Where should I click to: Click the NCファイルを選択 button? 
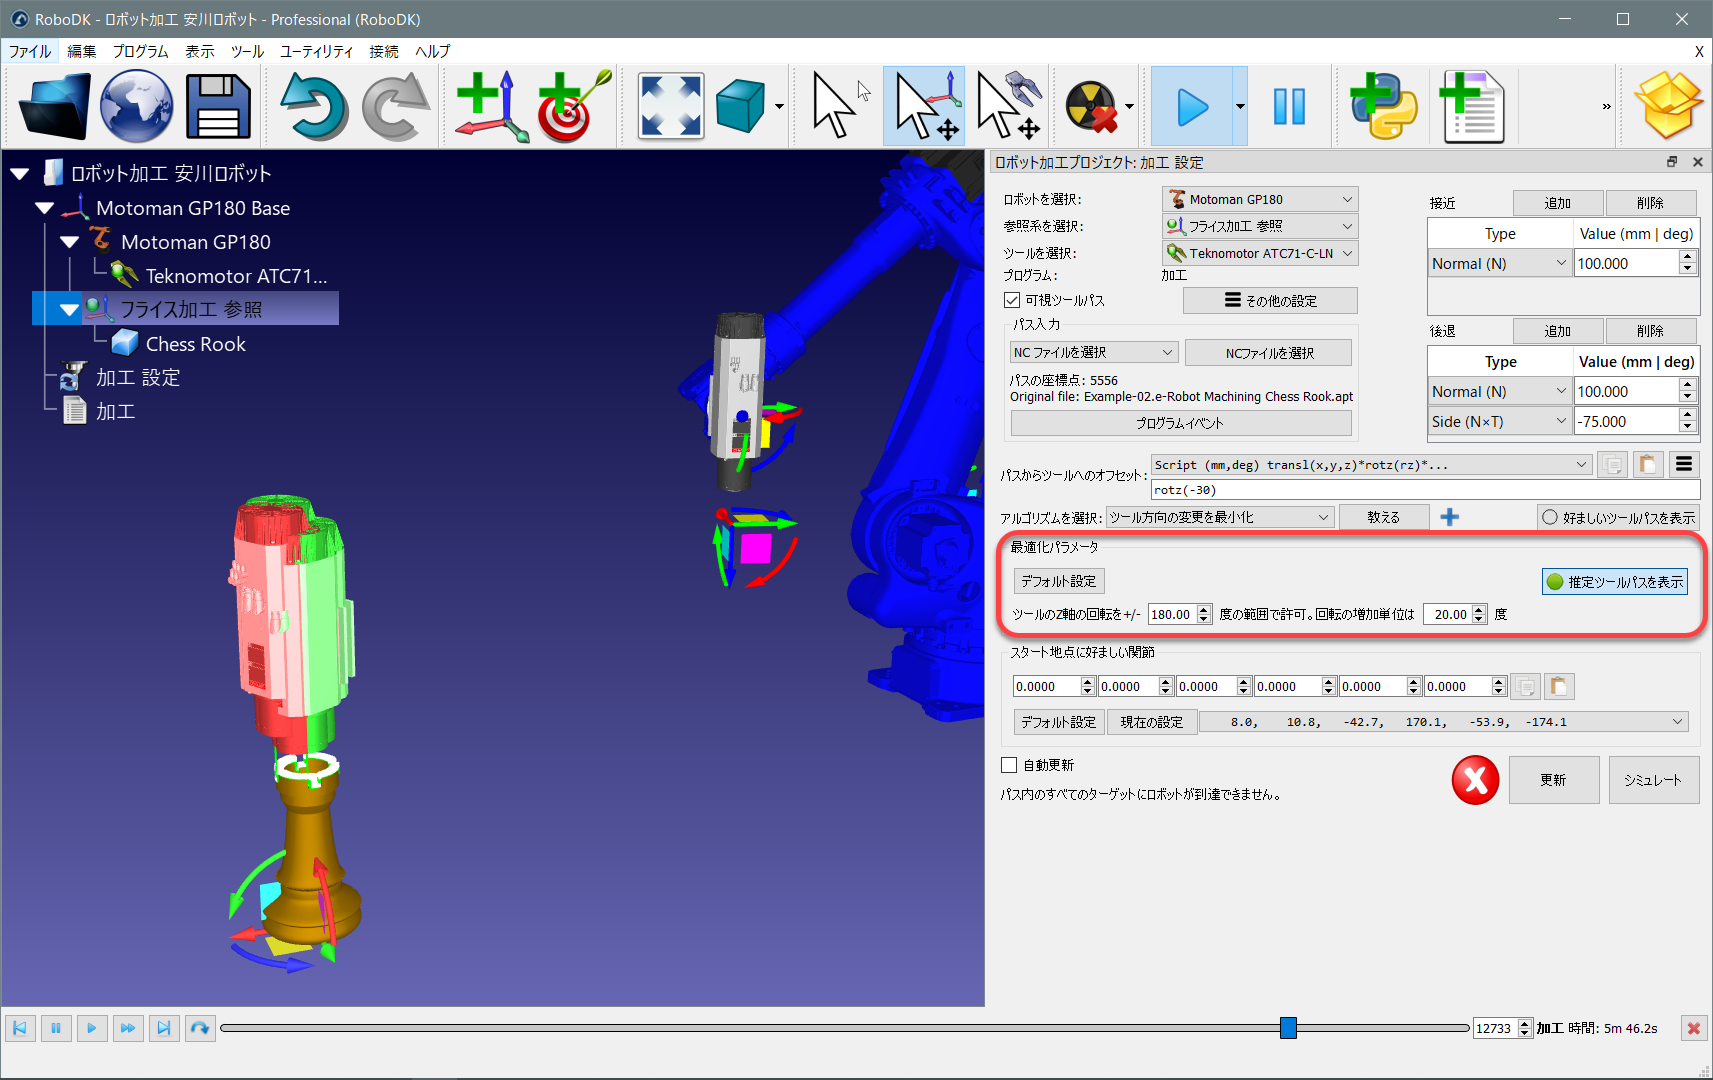click(x=1269, y=352)
